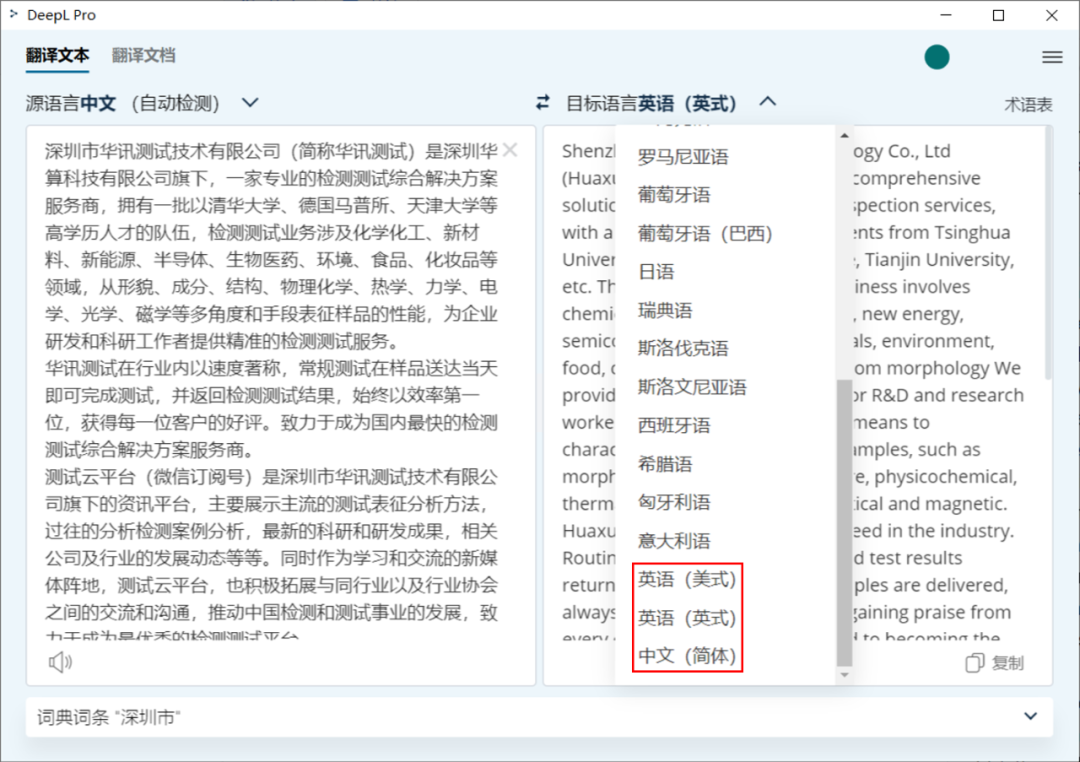
Task: Expand the 词典词条 "深圳市" panel chevron
Action: (1030, 717)
